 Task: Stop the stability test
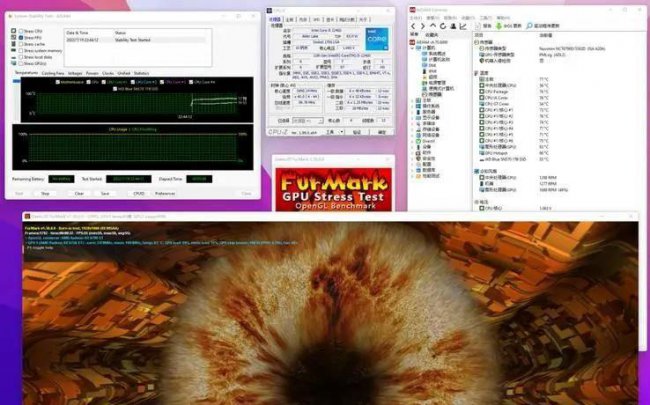point(45,194)
